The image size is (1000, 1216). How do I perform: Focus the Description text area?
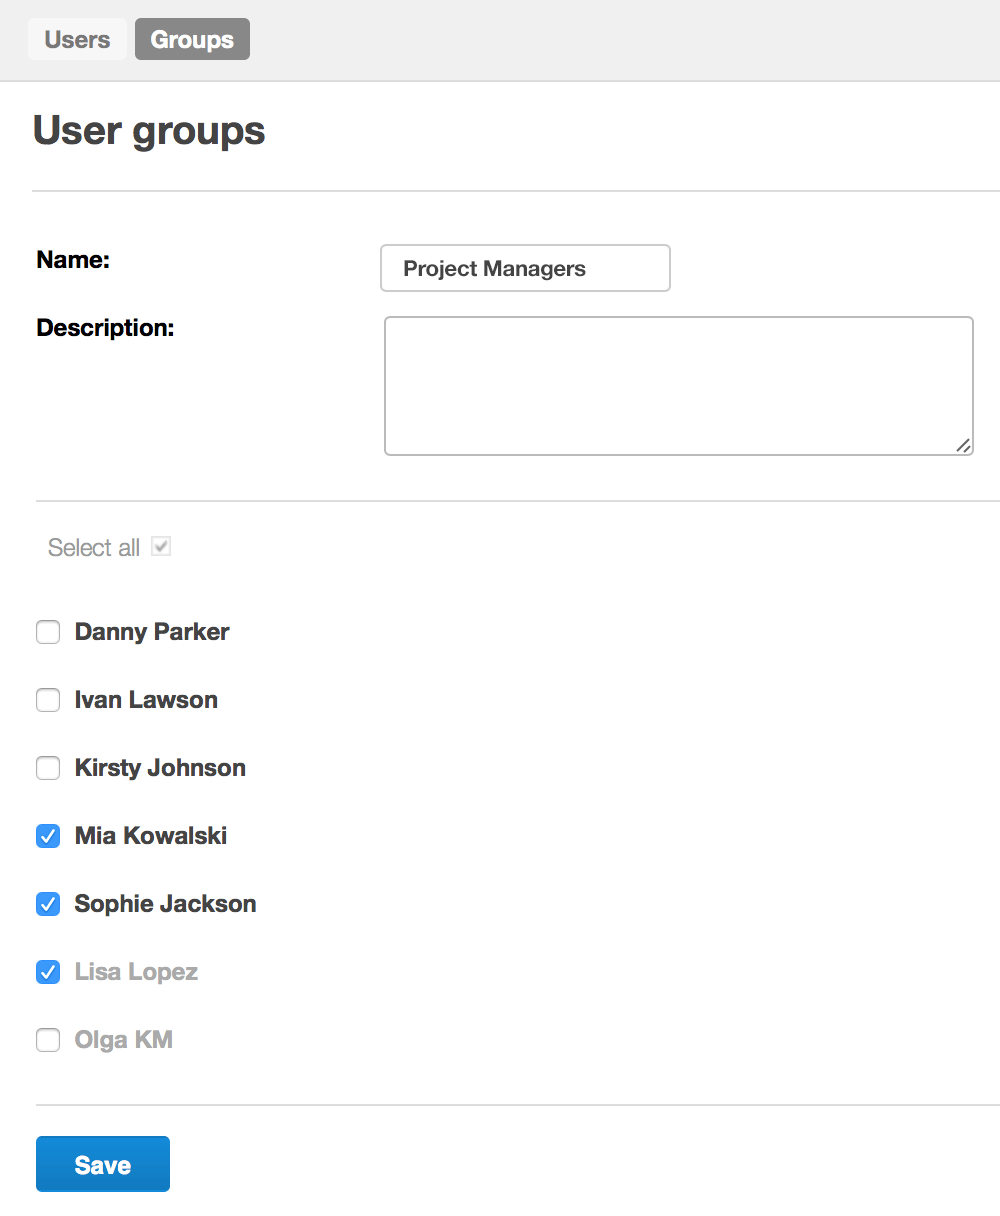(679, 386)
